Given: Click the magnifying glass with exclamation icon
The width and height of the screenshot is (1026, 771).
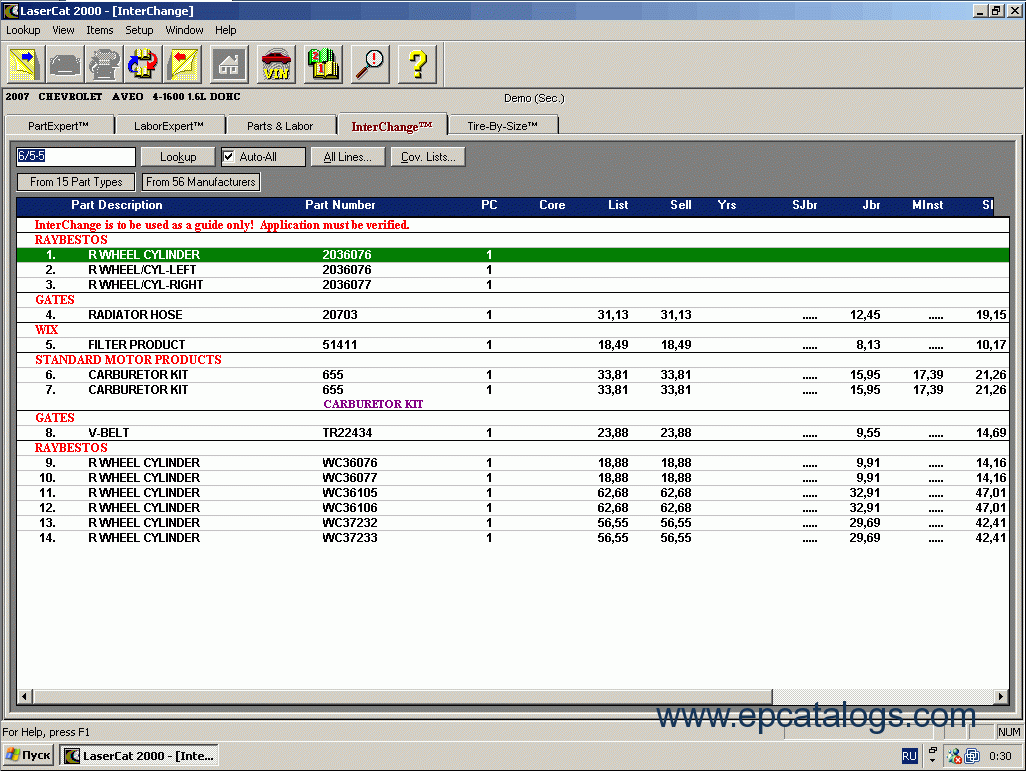Looking at the screenshot, I should (x=370, y=64).
